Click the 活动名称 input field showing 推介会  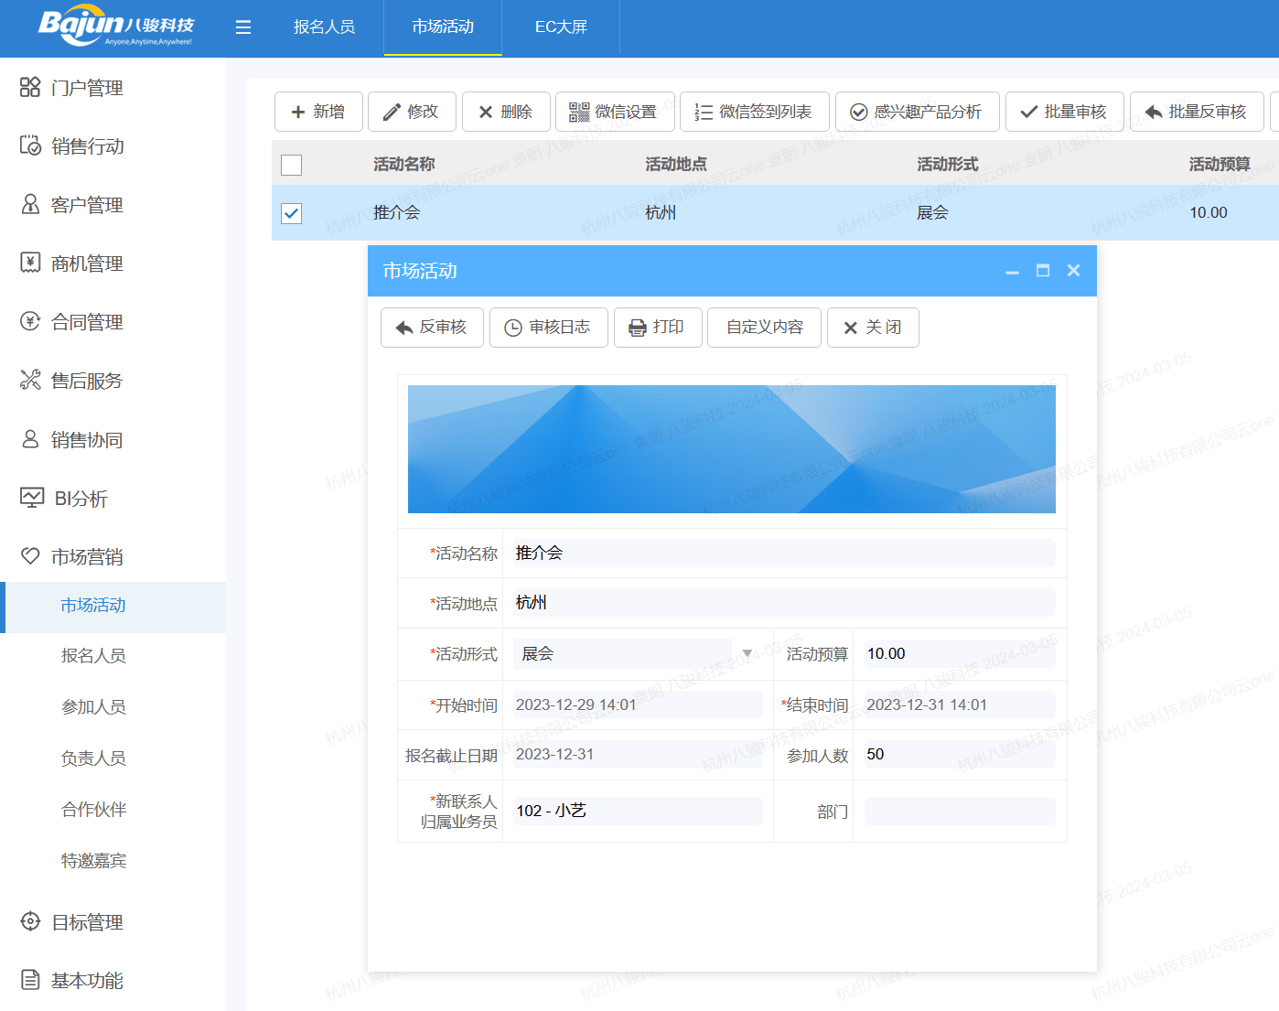click(782, 552)
